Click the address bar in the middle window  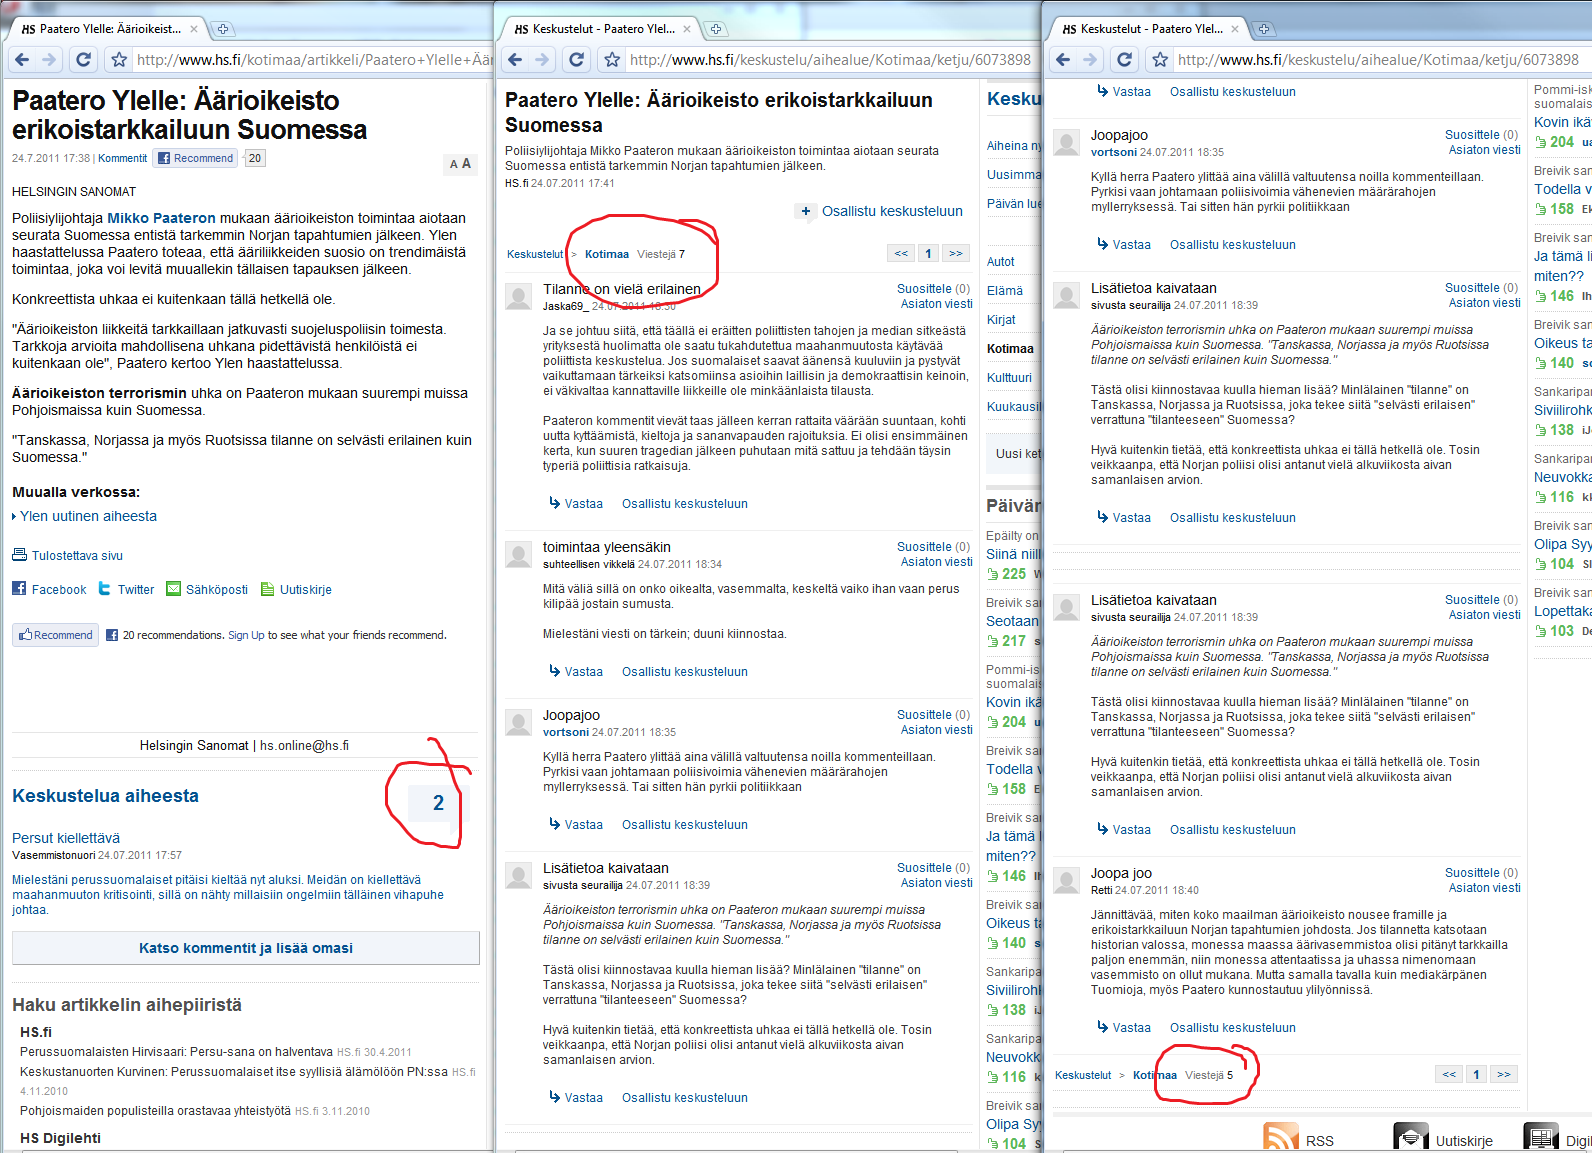click(x=830, y=60)
